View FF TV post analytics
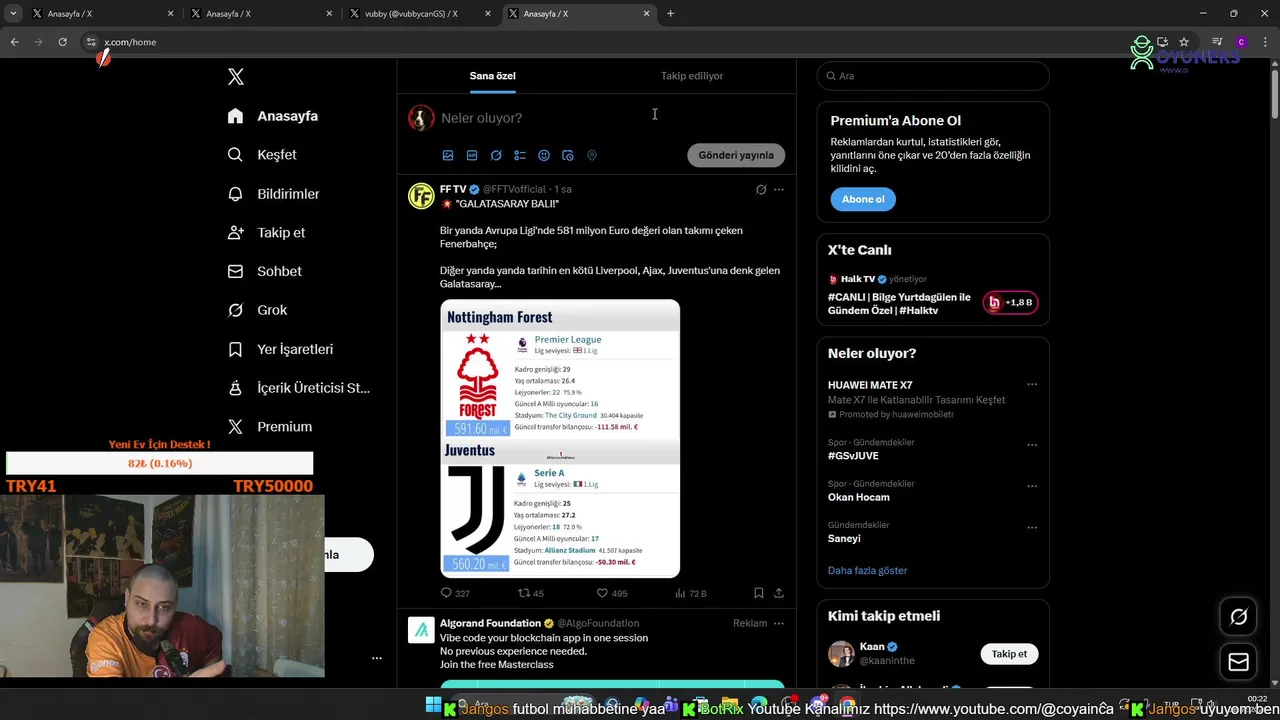1280x720 pixels. click(690, 593)
